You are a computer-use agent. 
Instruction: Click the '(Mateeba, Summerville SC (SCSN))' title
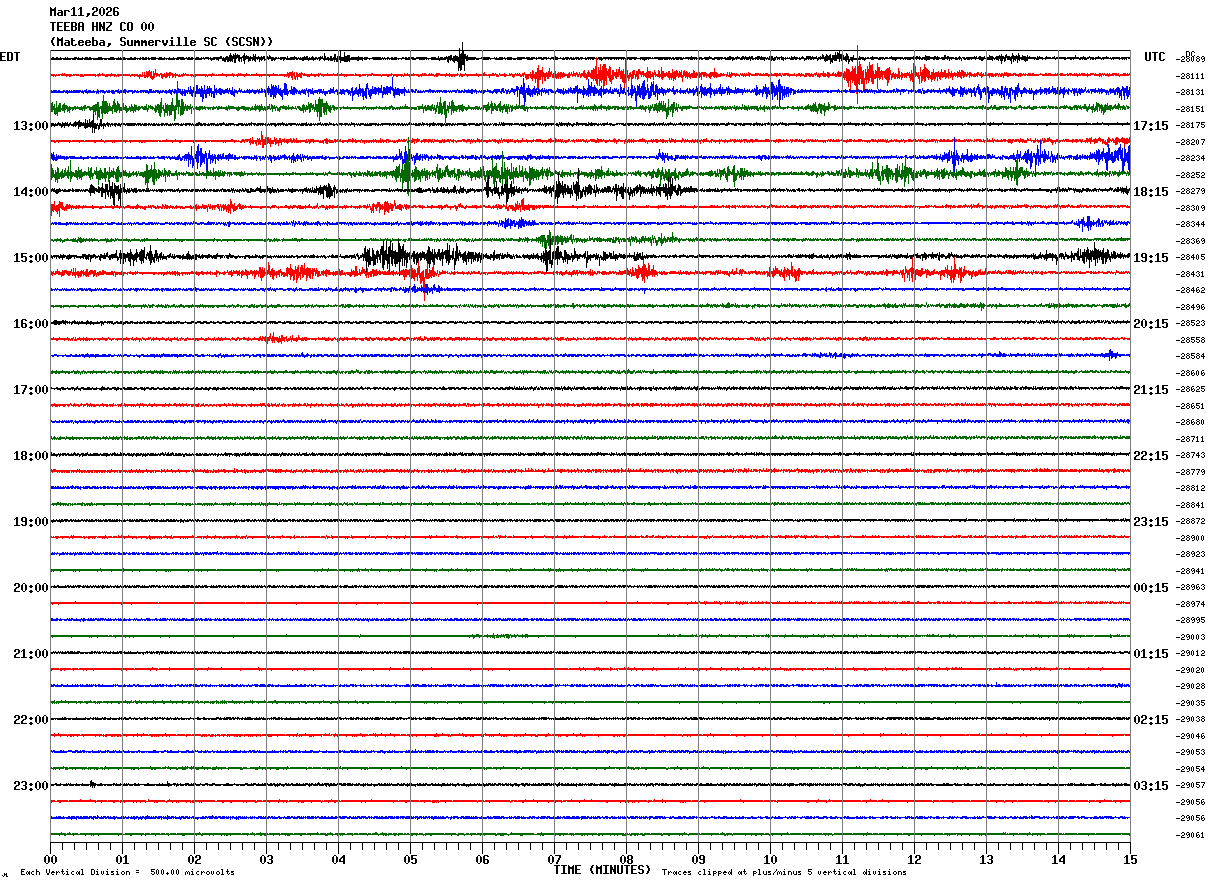161,42
